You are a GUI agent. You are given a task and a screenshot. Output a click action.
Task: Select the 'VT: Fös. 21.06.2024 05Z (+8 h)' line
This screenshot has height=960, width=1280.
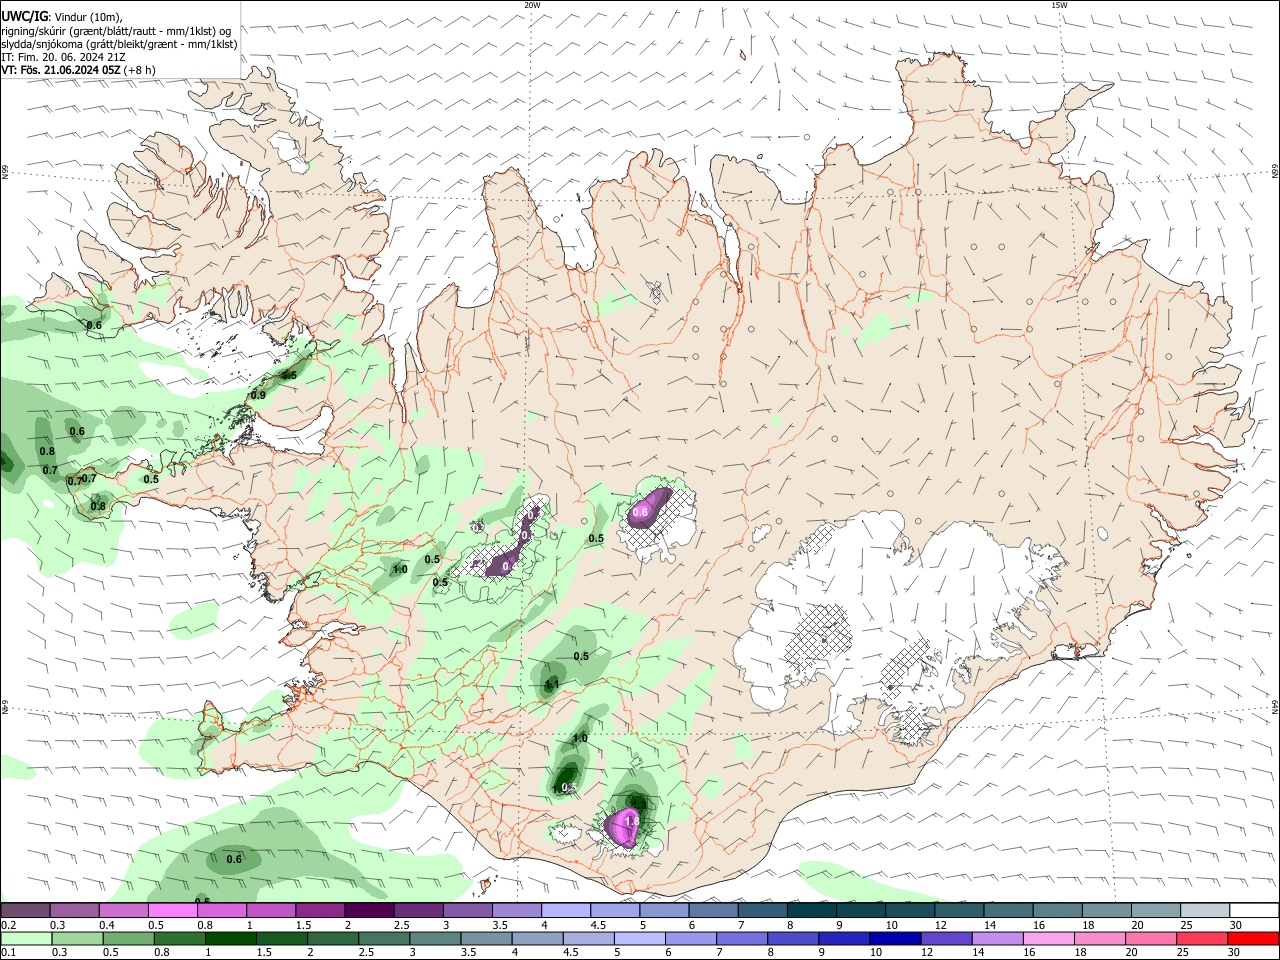[78, 70]
